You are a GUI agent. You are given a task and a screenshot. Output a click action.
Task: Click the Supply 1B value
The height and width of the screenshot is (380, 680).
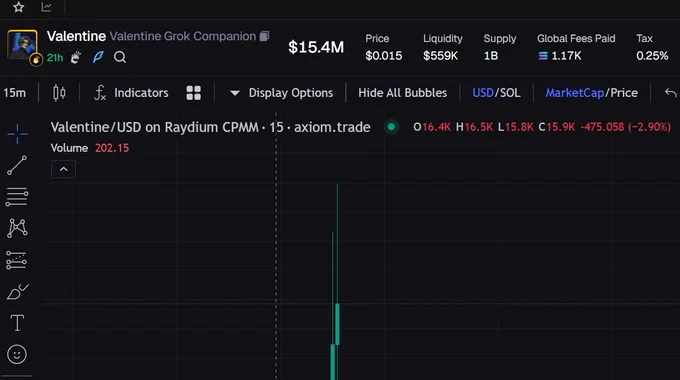pos(491,56)
